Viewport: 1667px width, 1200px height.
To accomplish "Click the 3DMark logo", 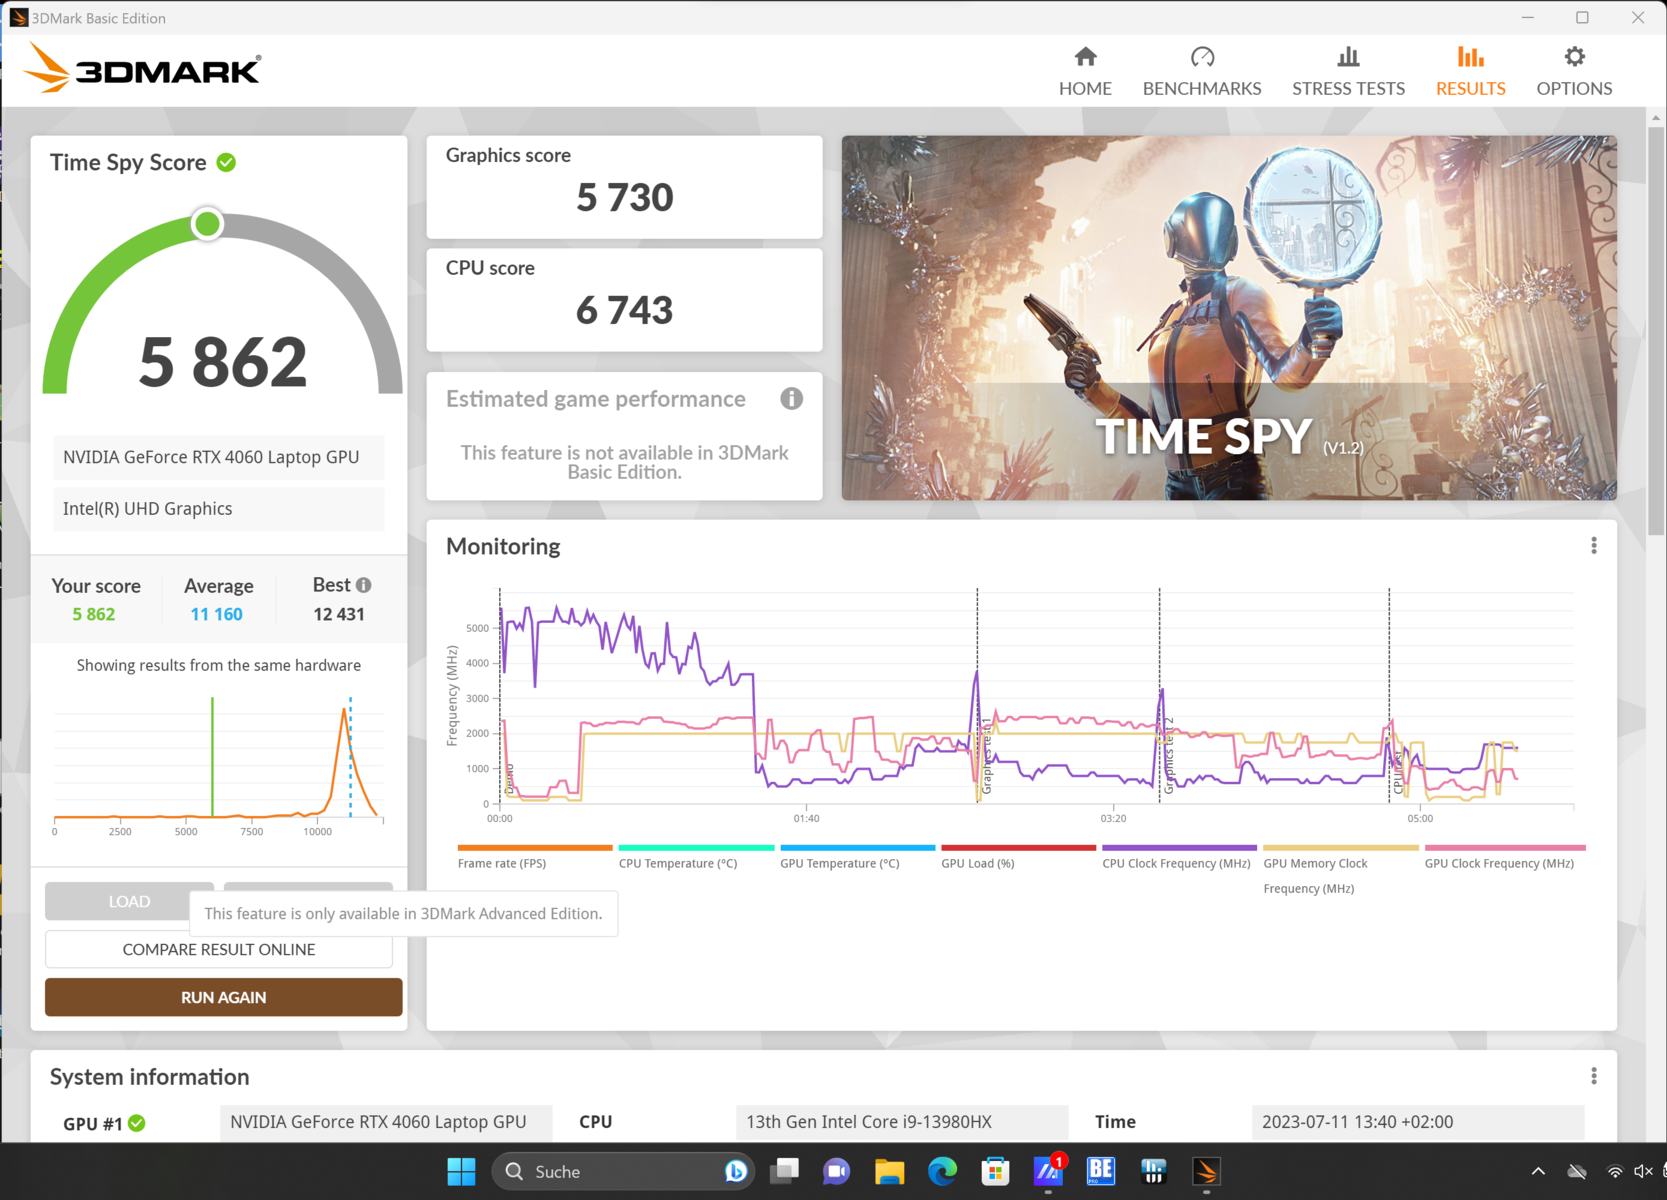I will point(143,68).
